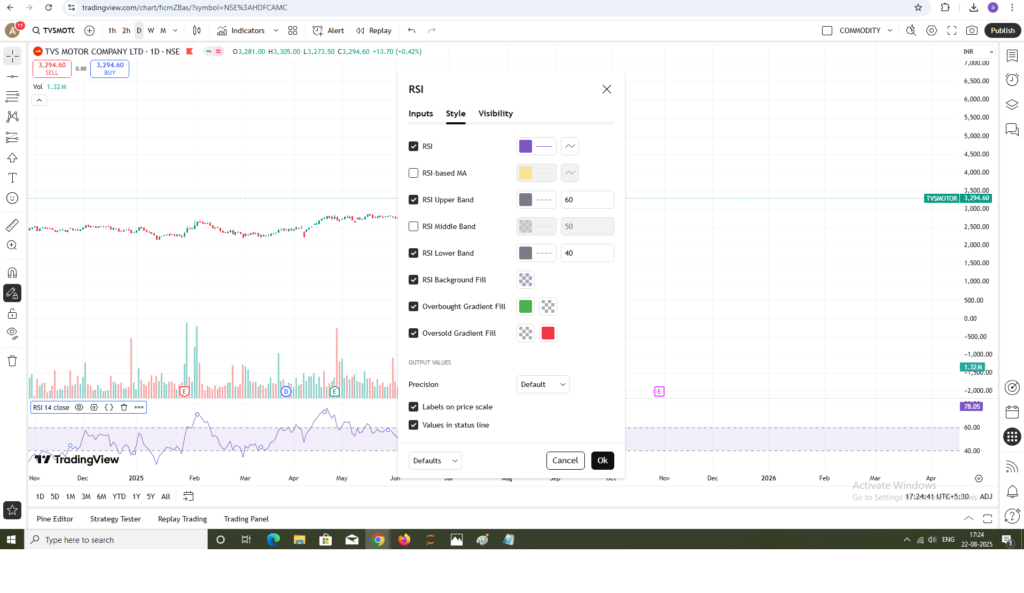Select the zoom in tool
The width and height of the screenshot is (1024, 593).
coord(12,246)
